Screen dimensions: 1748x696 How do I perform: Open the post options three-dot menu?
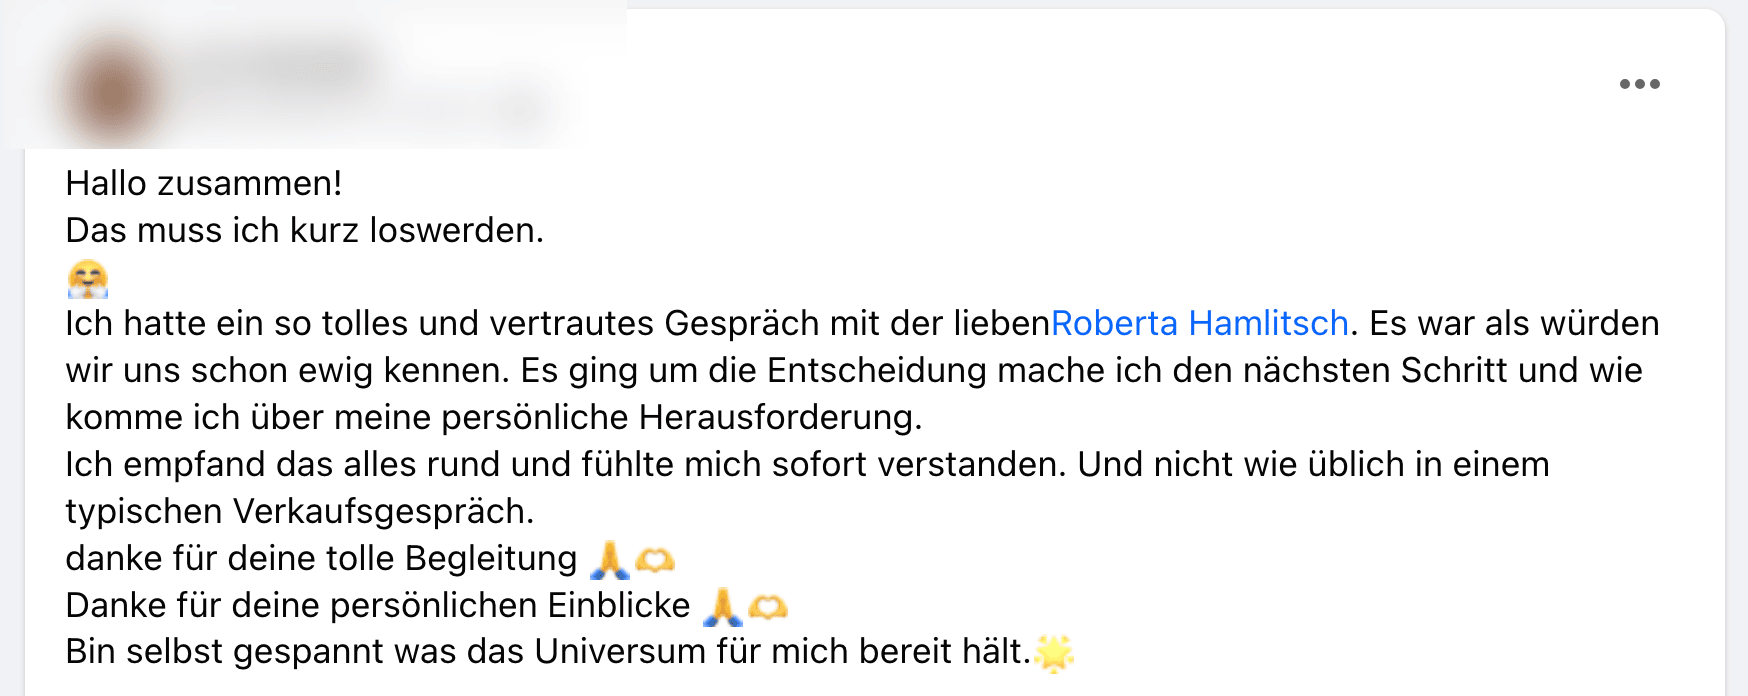[x=1639, y=84]
